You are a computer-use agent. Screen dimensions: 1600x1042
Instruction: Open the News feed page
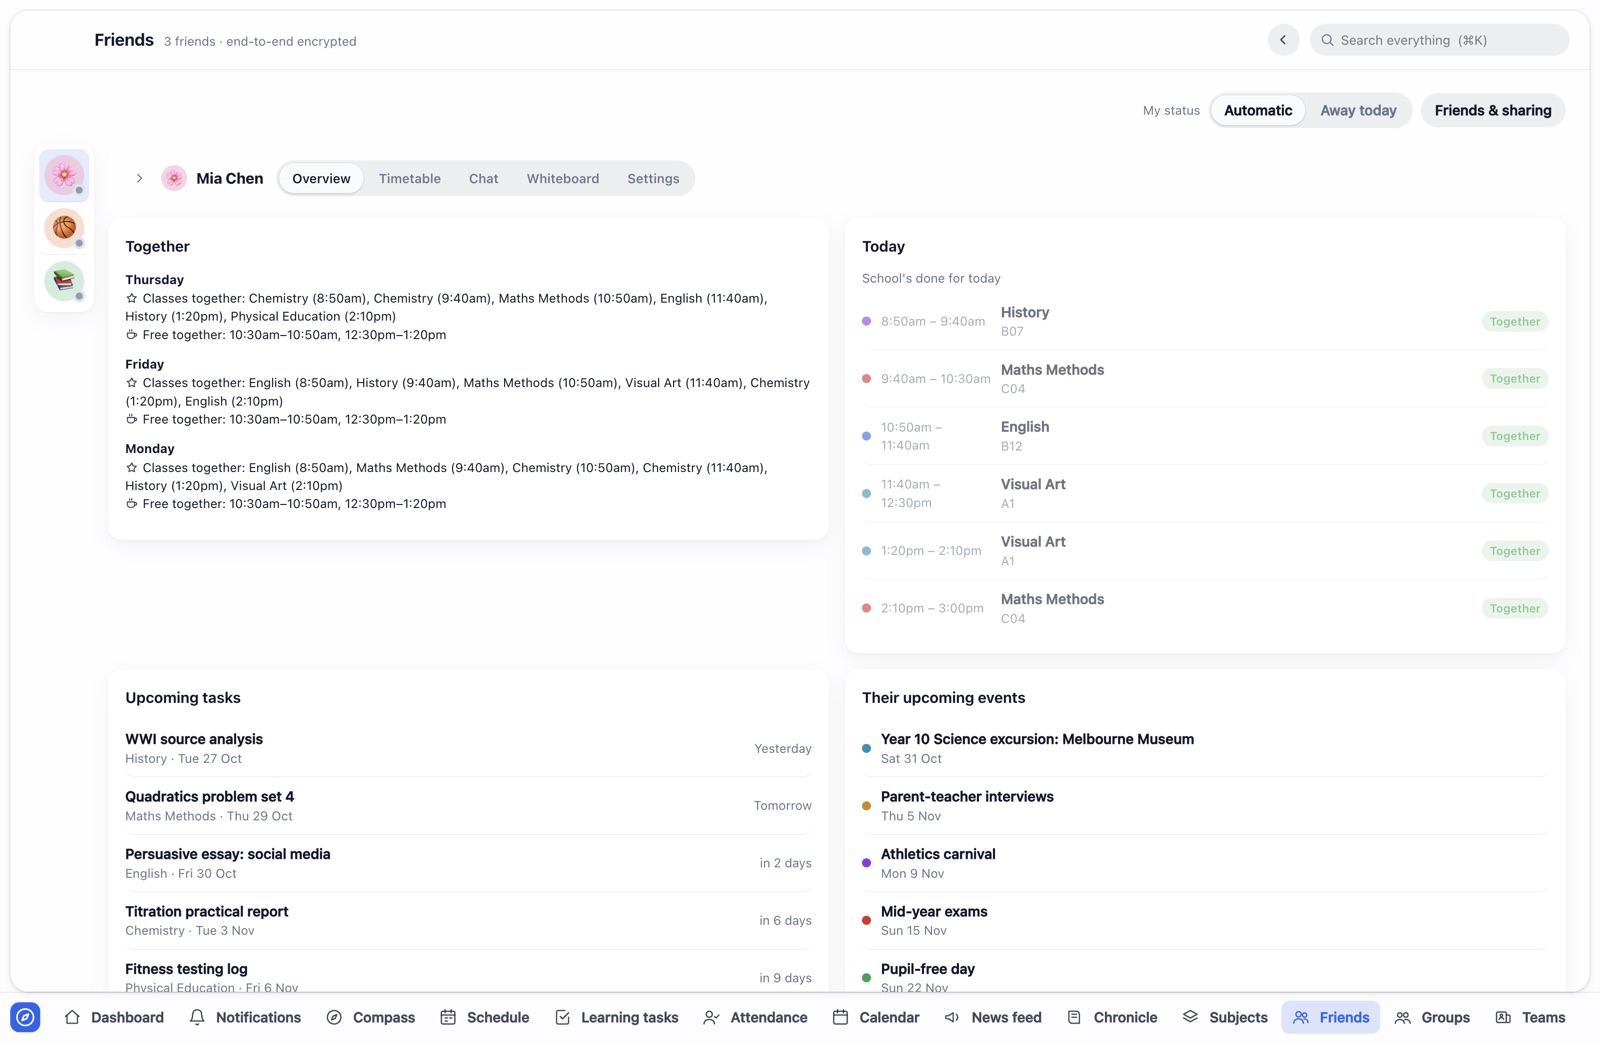993,1017
